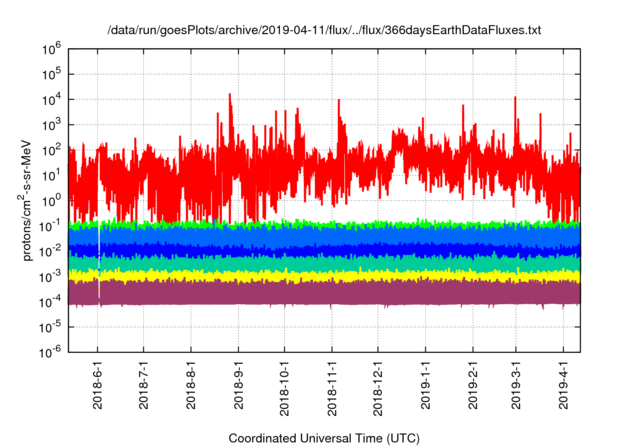Click the 'protons/cm2-s-sr-MeV' y-axis title
Screen dimensions: 640x448
tap(26, 200)
